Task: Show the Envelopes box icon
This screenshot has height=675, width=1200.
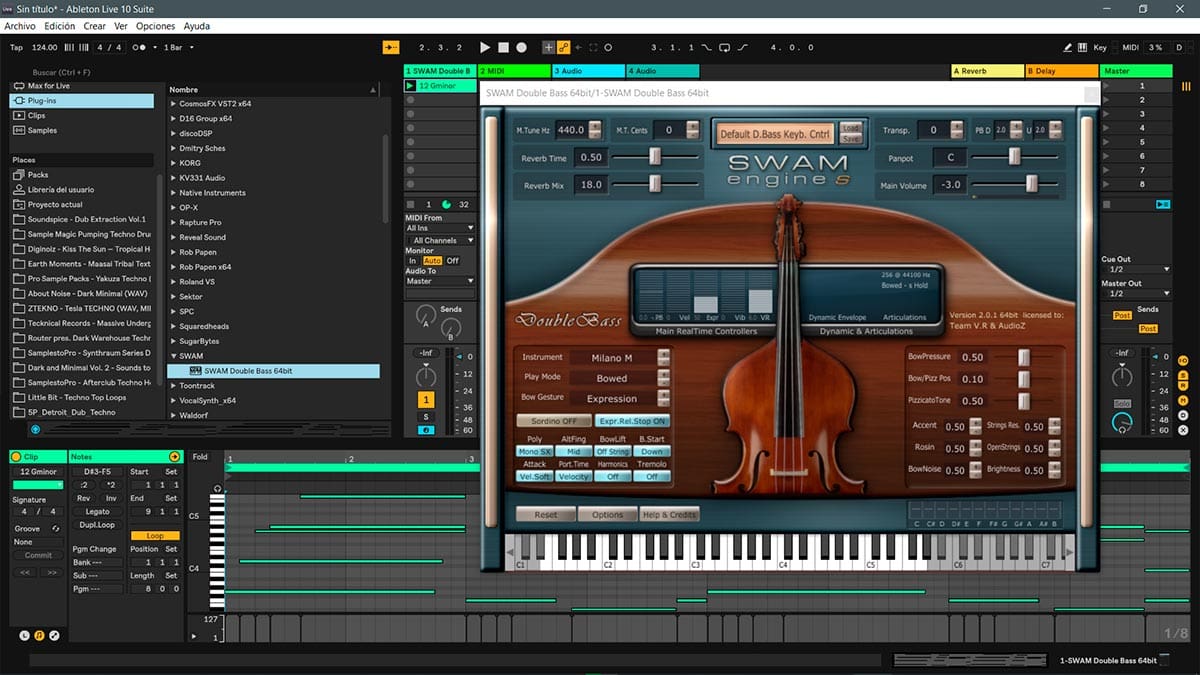Action: [x=53, y=636]
